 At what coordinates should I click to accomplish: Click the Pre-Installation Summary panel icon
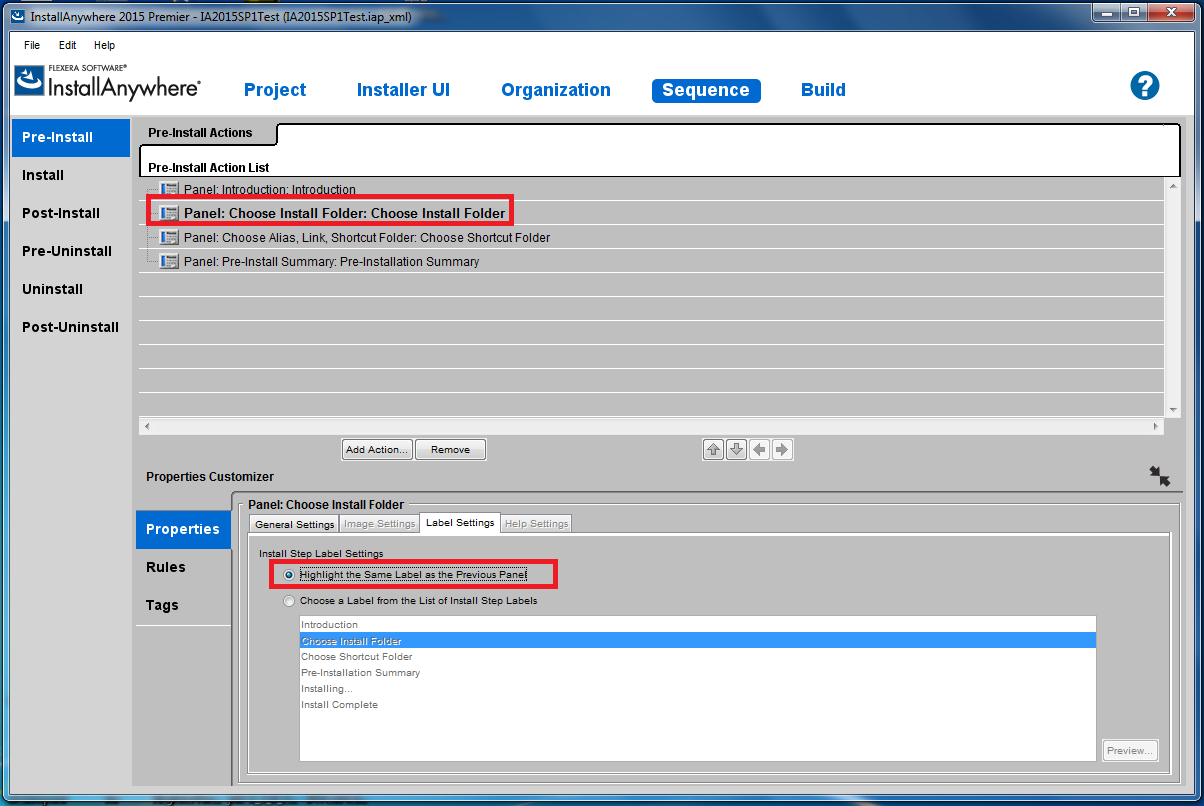(x=170, y=261)
